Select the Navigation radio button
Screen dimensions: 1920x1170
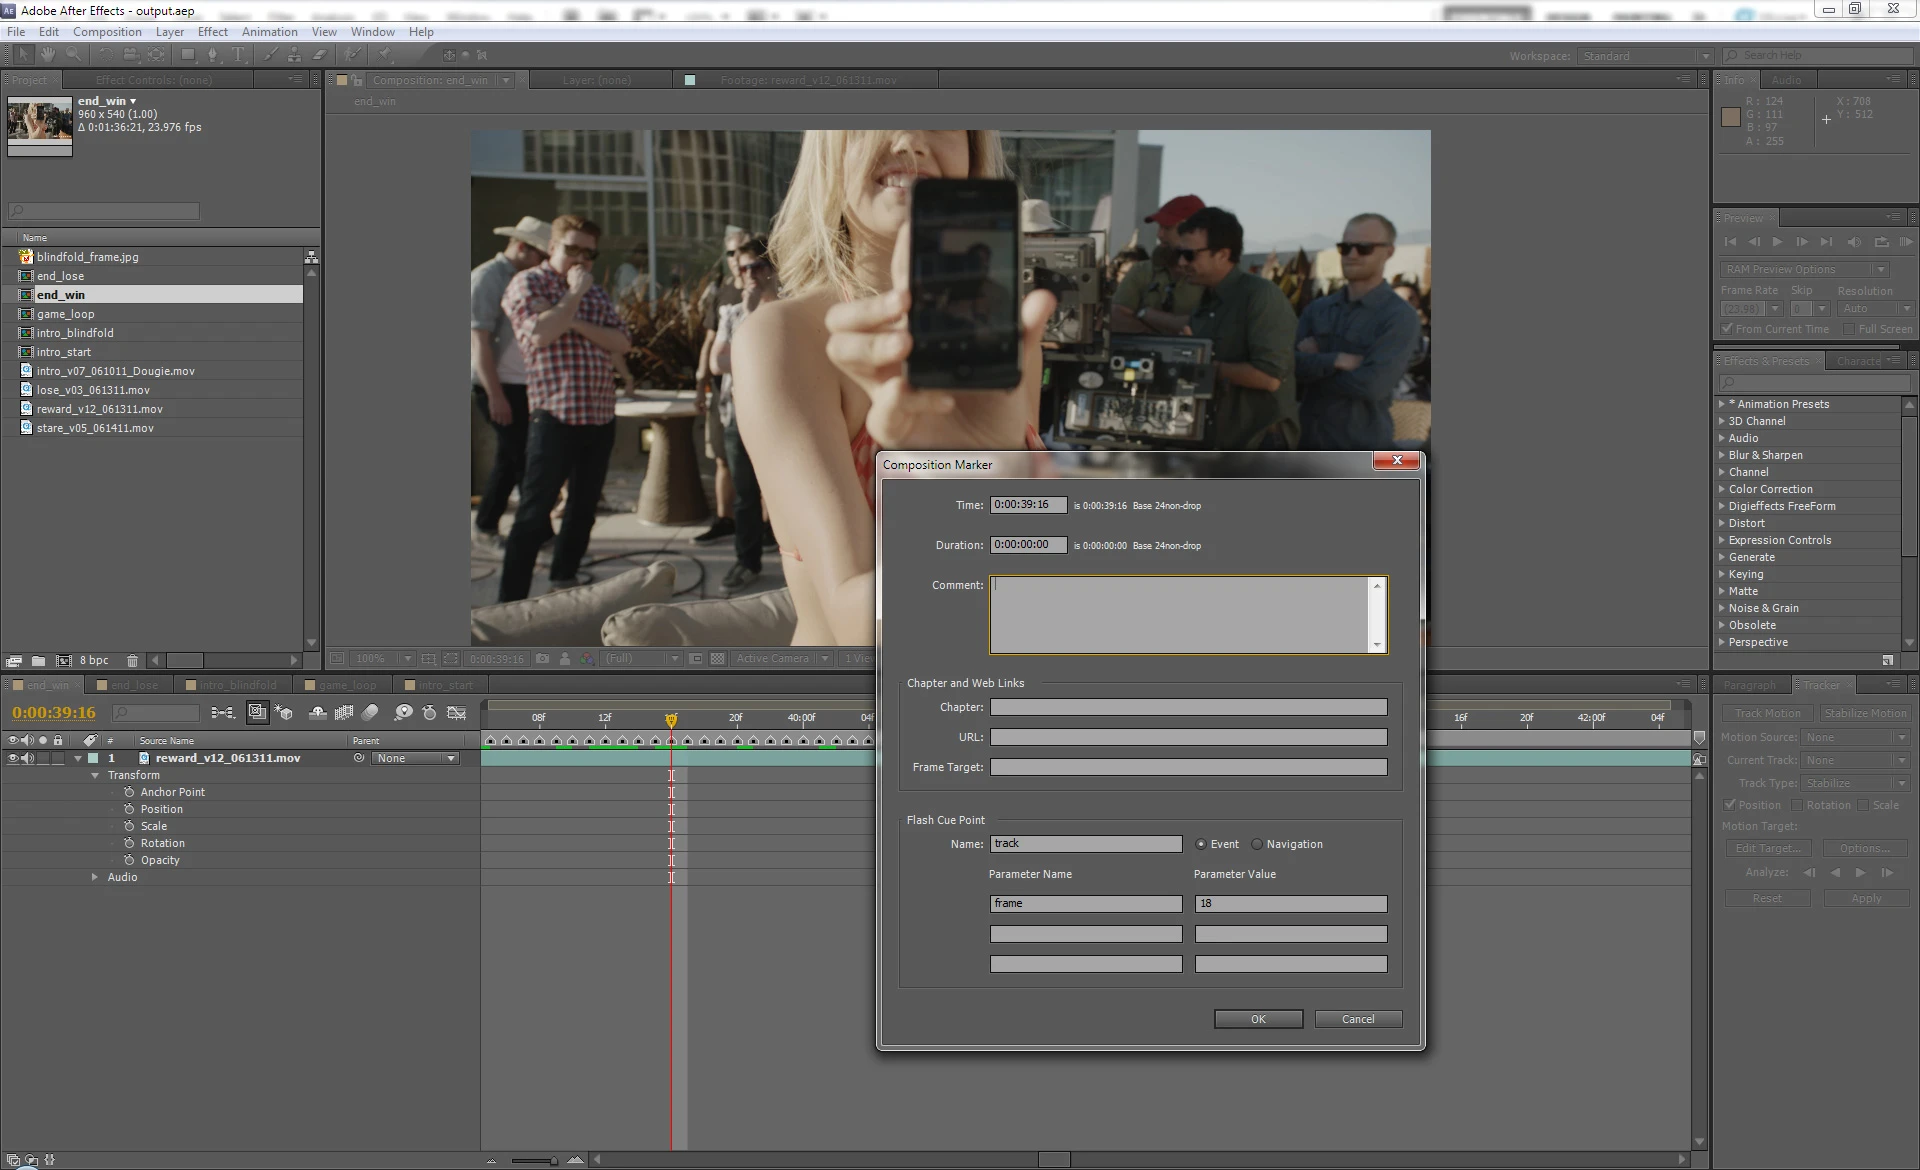1257,844
